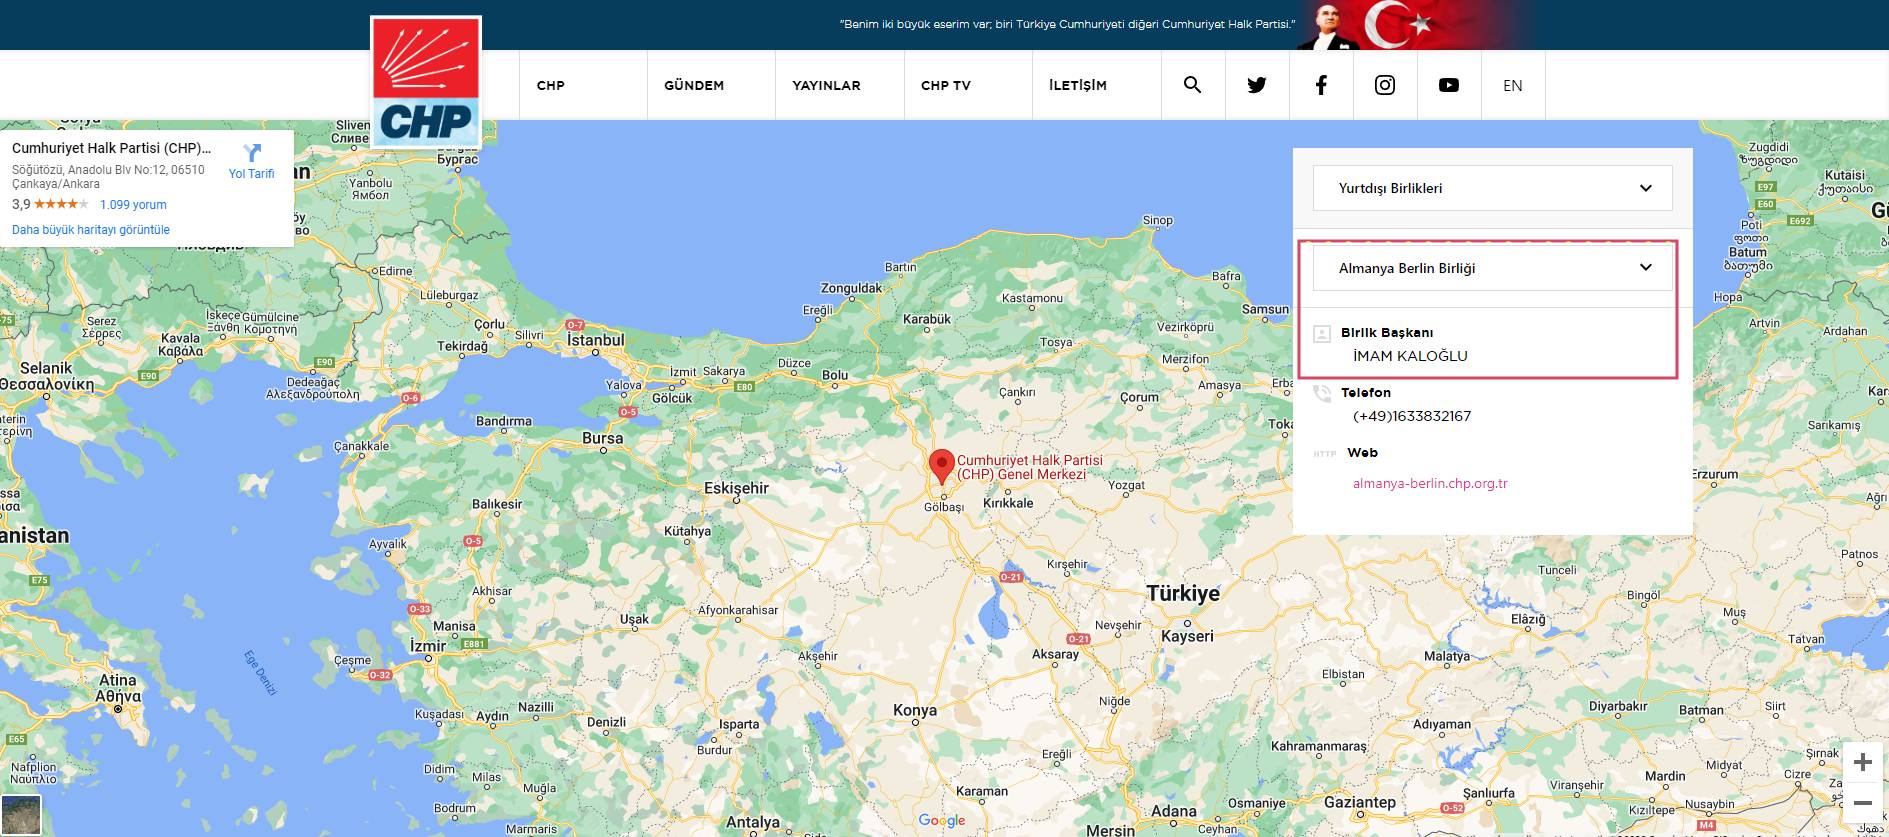
Task: Click the Birlik Başkanı label
Action: [1387, 333]
